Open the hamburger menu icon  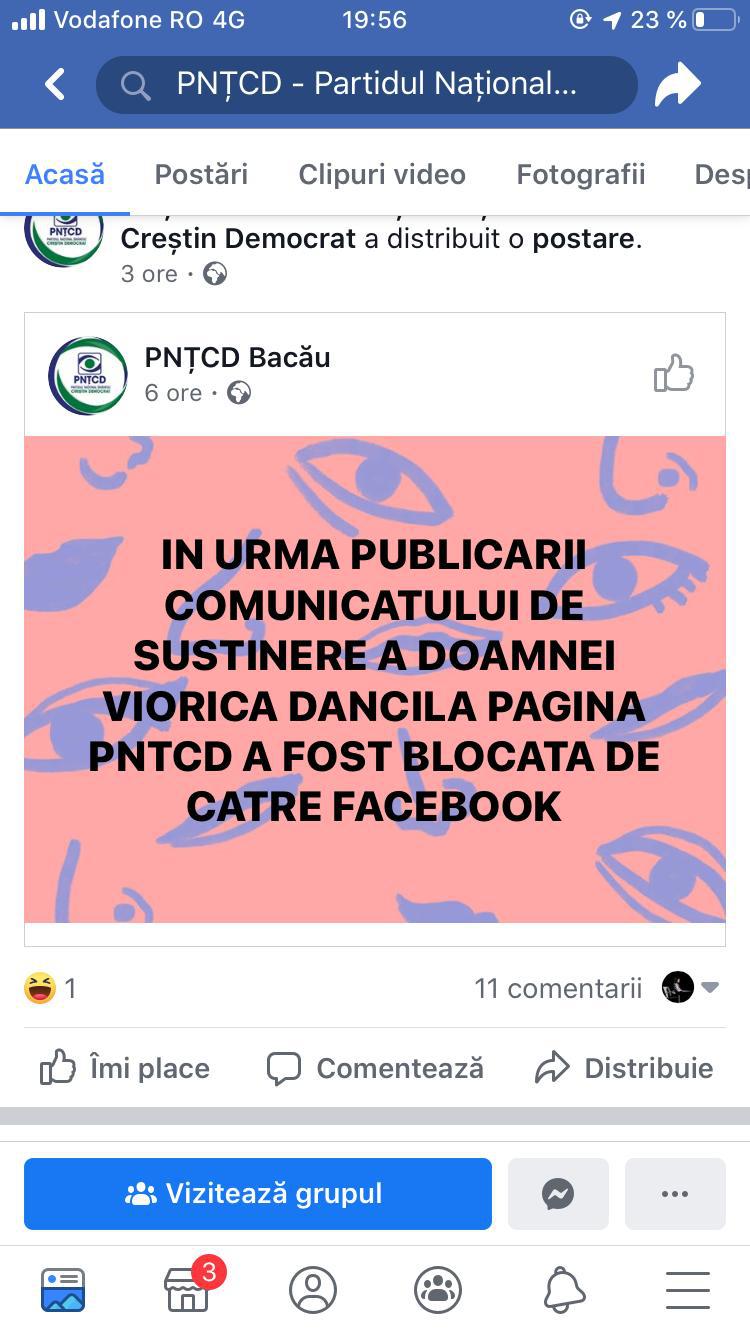(687, 1290)
